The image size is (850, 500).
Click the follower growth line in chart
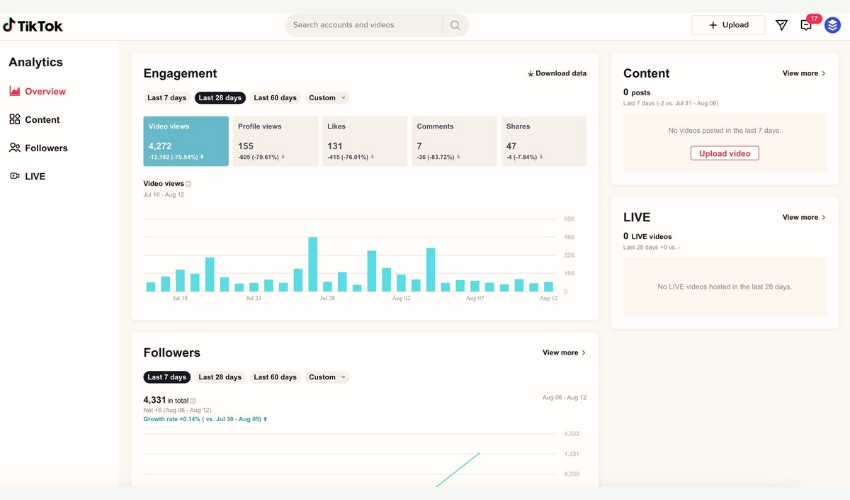458,470
